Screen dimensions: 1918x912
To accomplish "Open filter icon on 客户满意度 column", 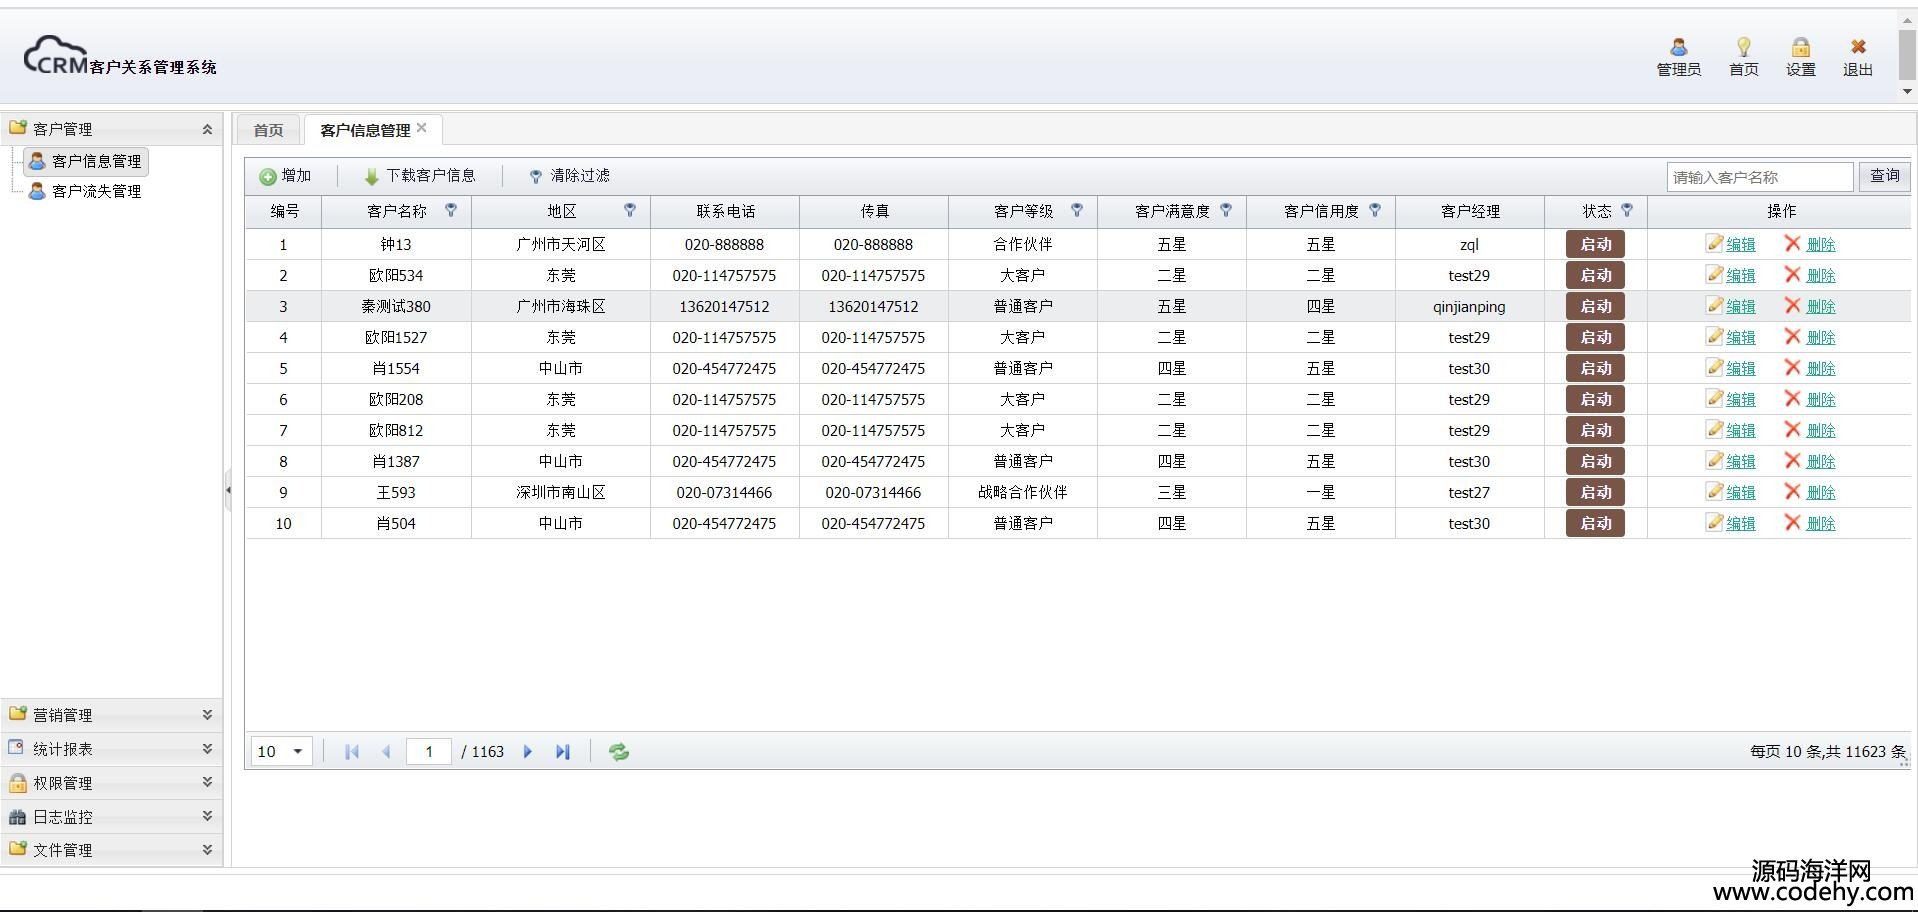I will (1226, 210).
